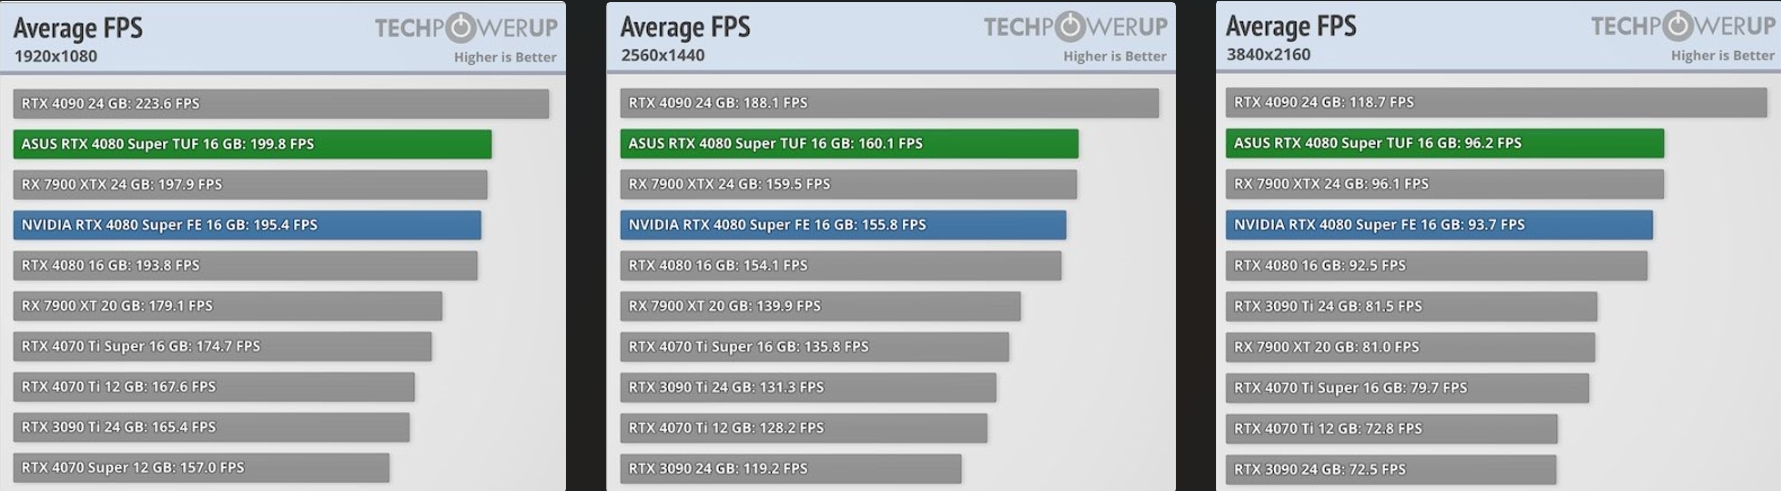Image resolution: width=1781 pixels, height=491 pixels.
Task: Click the RTX 4070 Super 157.0 FPS bar
Action: pyautogui.click(x=201, y=468)
